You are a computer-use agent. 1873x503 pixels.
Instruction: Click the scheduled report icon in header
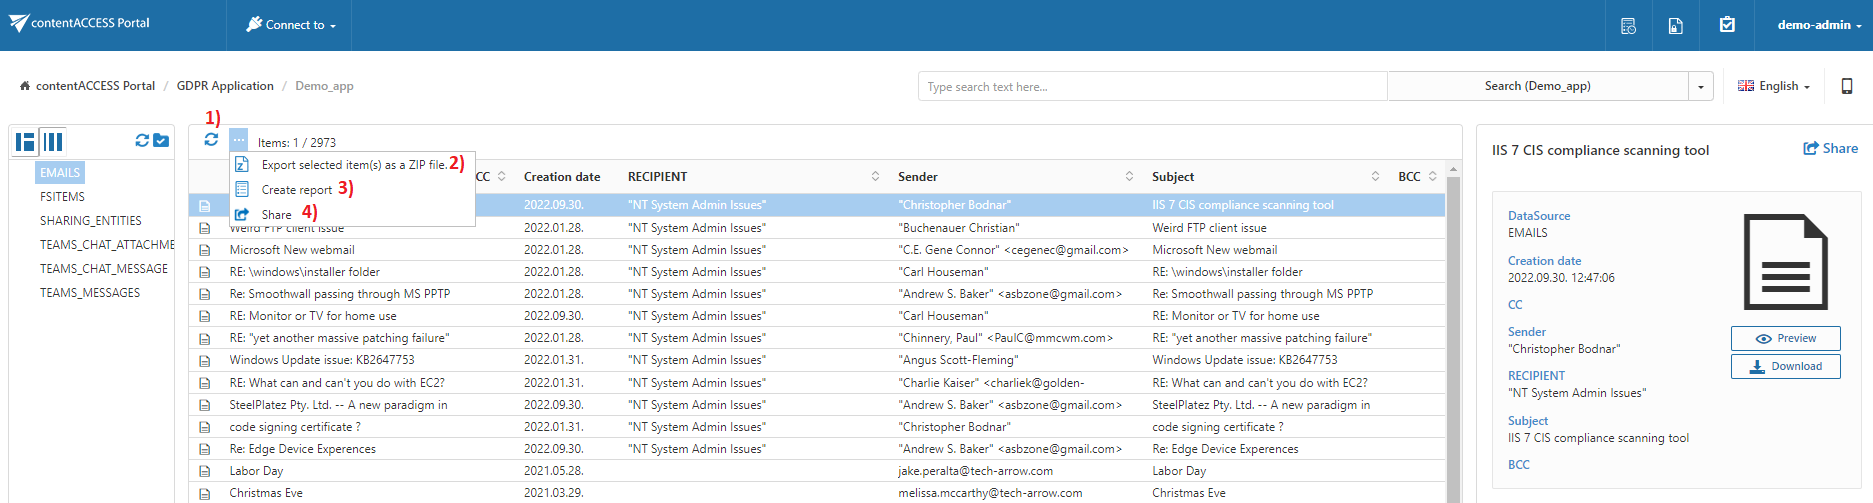(1628, 26)
